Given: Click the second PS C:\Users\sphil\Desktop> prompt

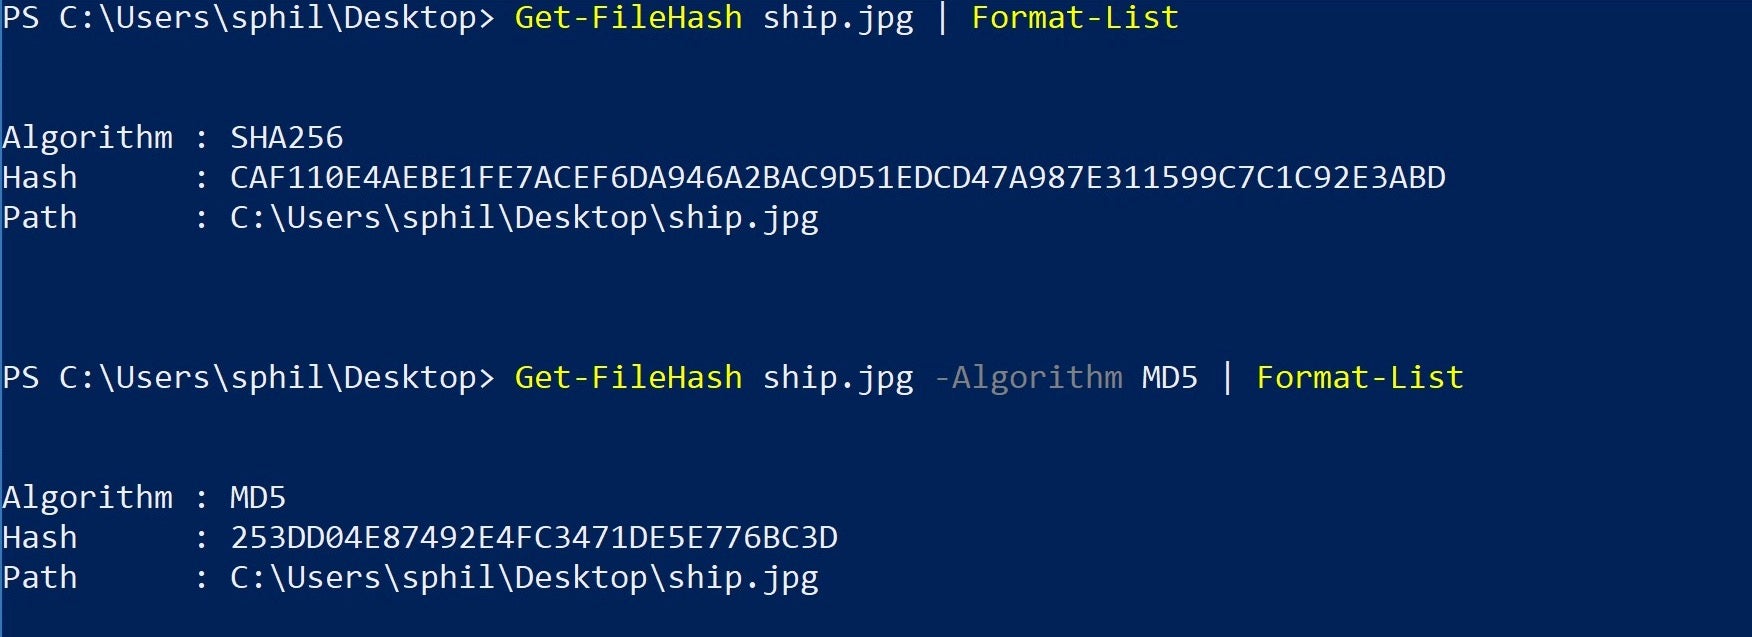Looking at the screenshot, I should click(248, 377).
